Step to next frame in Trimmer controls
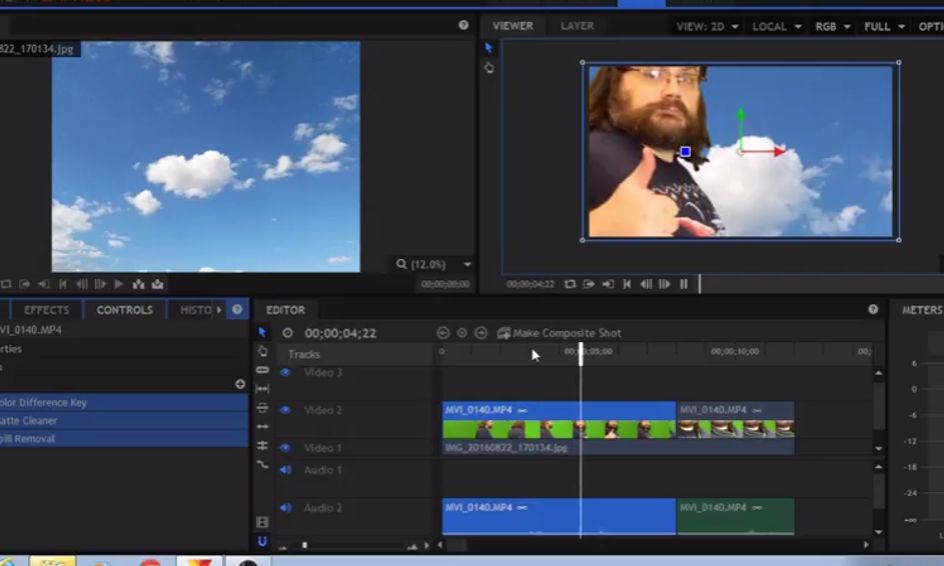944x566 pixels. pyautogui.click(x=101, y=284)
